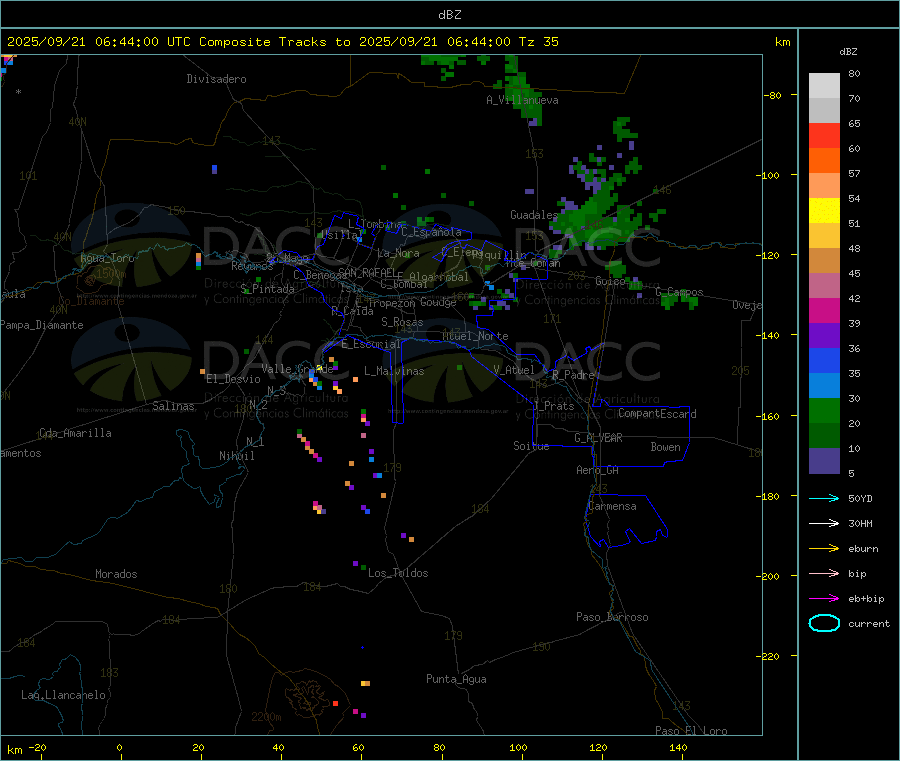The width and height of the screenshot is (900, 761).
Task: Click the eb+bip magenta arrow legend icon
Action: (824, 599)
